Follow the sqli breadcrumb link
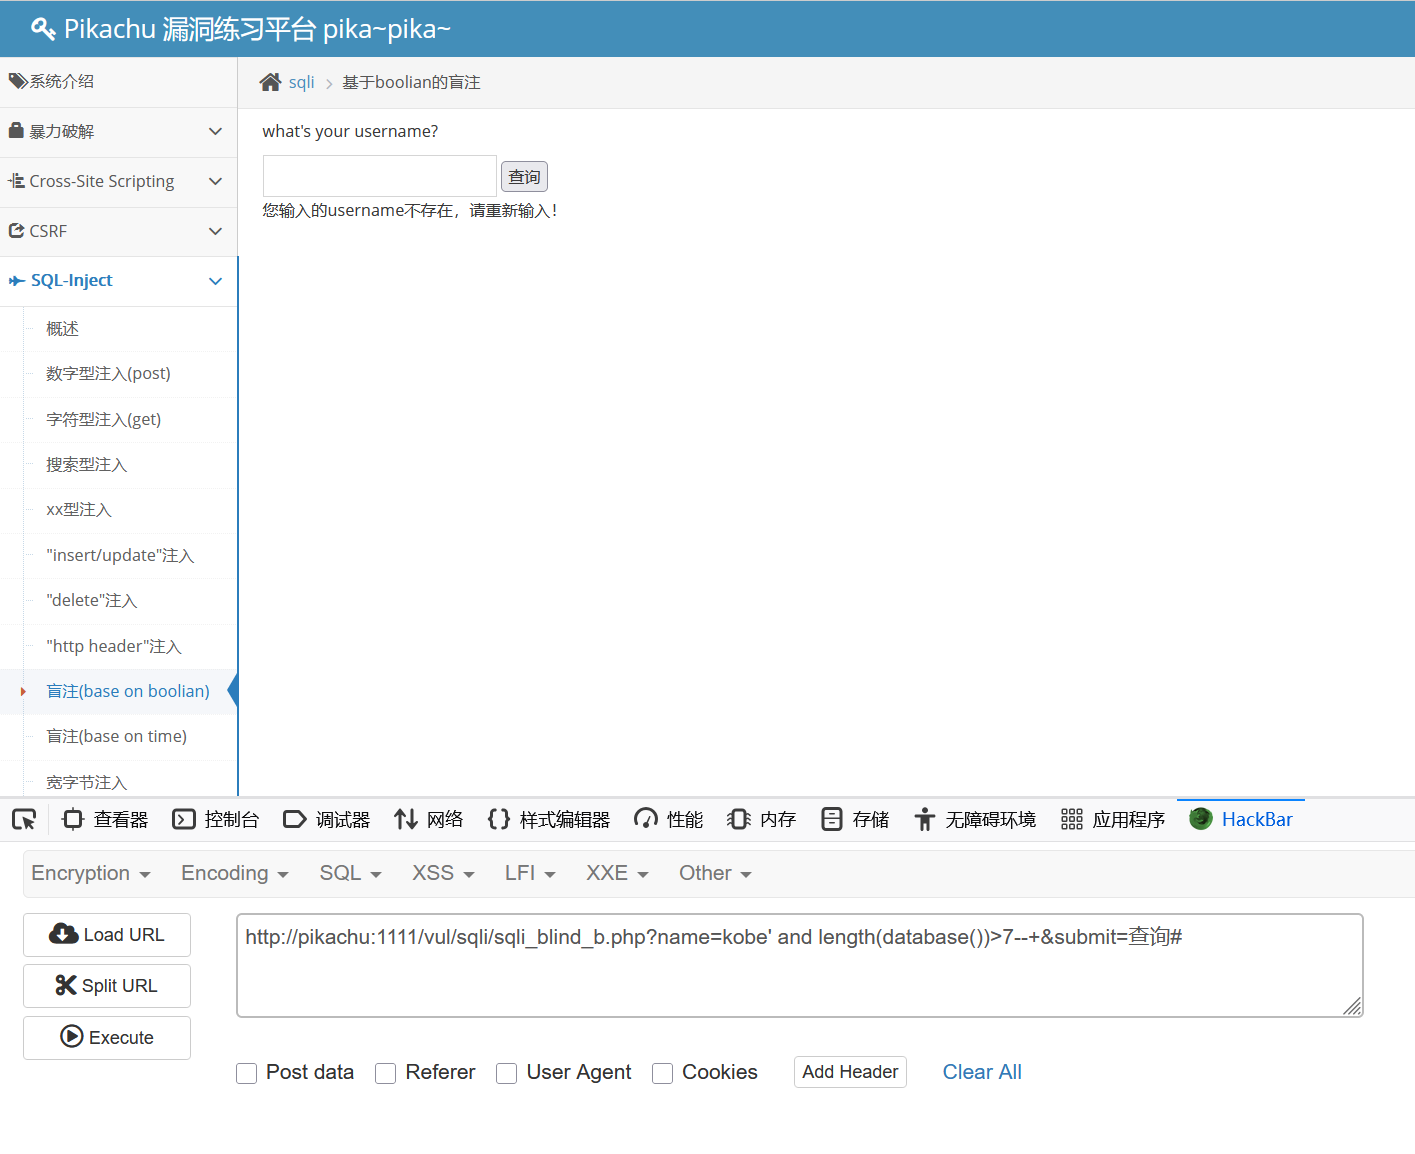The width and height of the screenshot is (1415, 1154). point(301,82)
